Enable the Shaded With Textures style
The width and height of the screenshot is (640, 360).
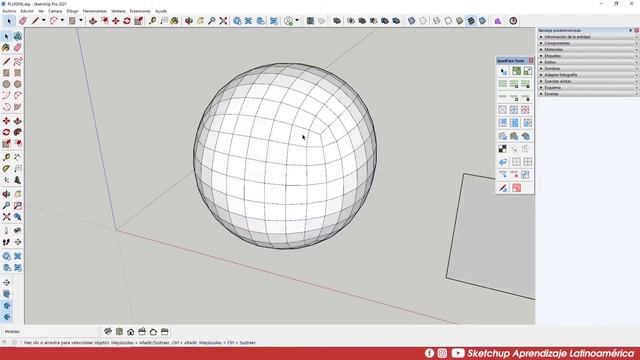471,21
